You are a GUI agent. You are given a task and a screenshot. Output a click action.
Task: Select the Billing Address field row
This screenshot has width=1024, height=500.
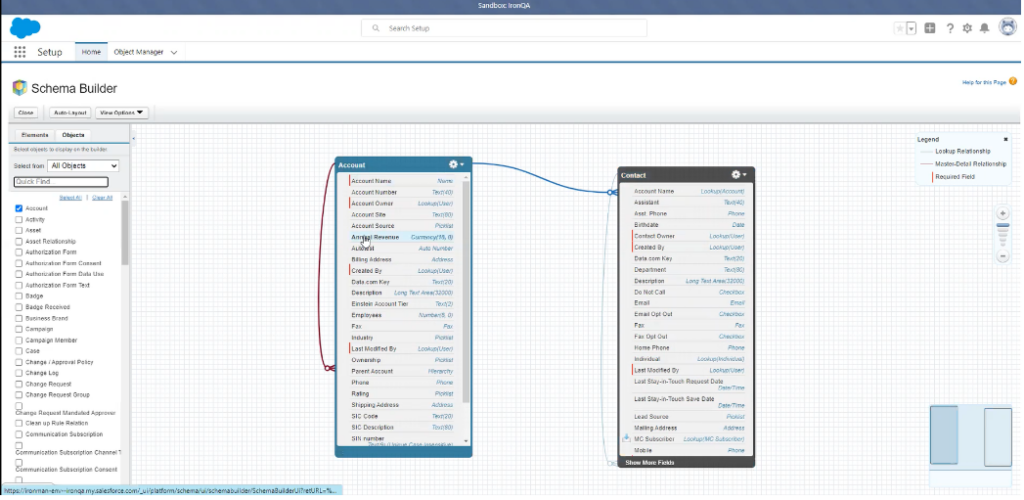(402, 259)
